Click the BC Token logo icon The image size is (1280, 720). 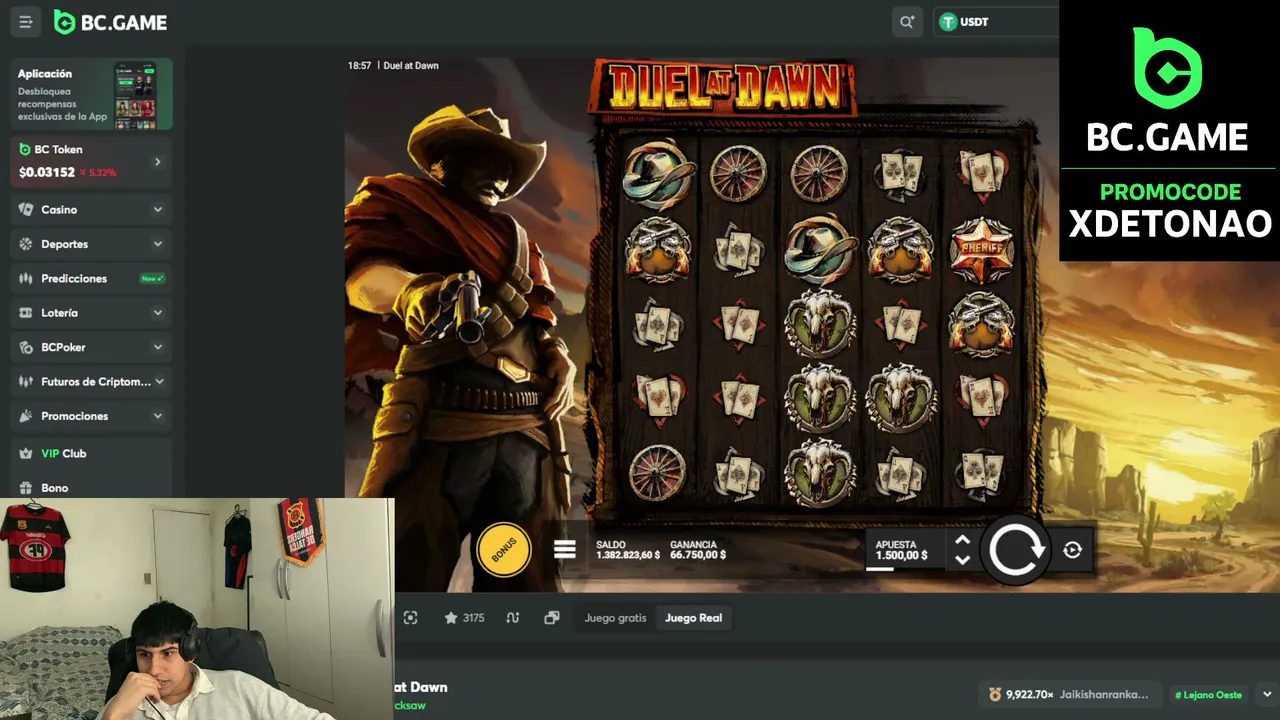25,150
